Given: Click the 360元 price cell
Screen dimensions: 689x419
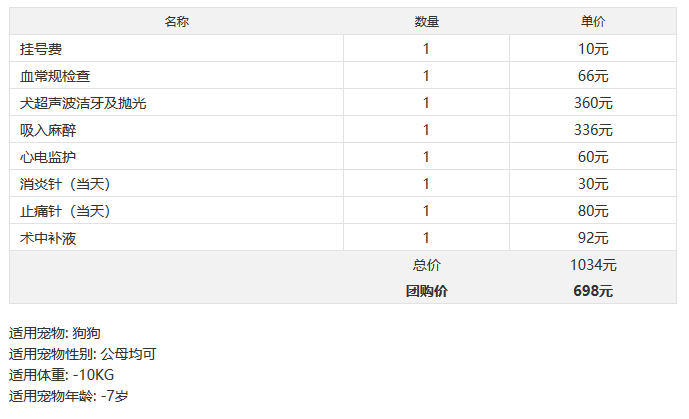Looking at the screenshot, I should point(593,103).
